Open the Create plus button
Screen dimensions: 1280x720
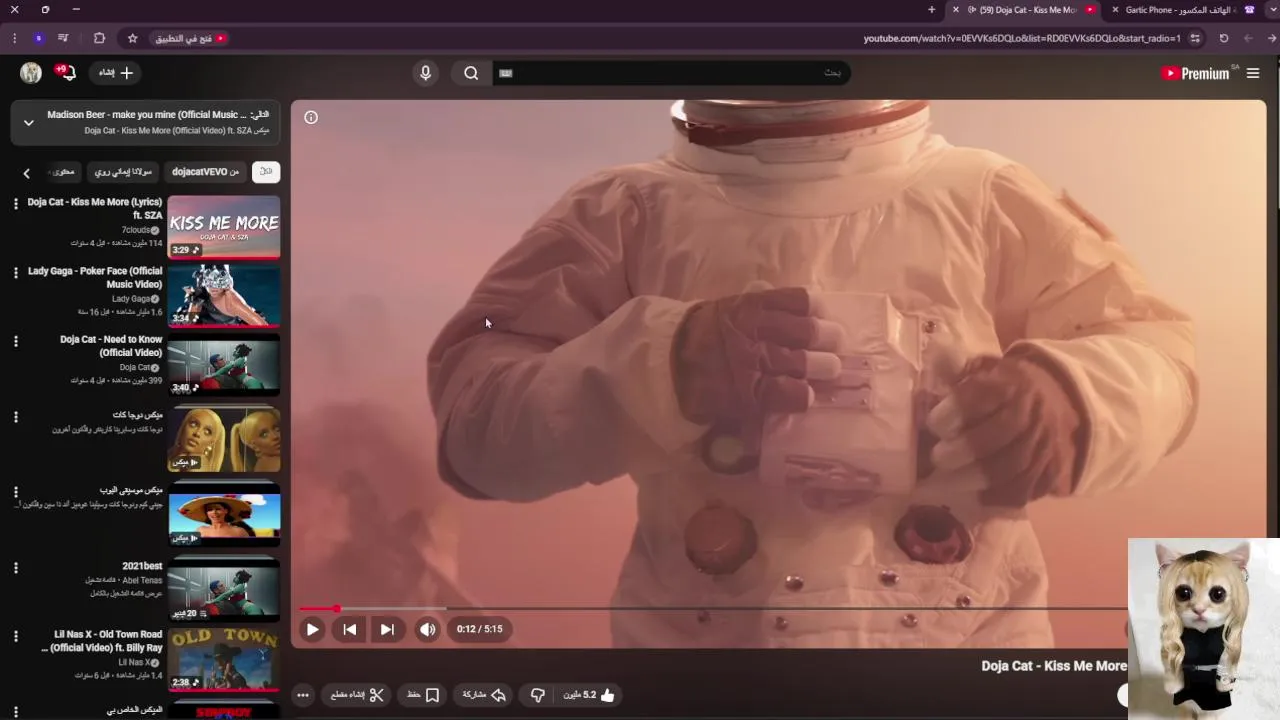coord(116,73)
